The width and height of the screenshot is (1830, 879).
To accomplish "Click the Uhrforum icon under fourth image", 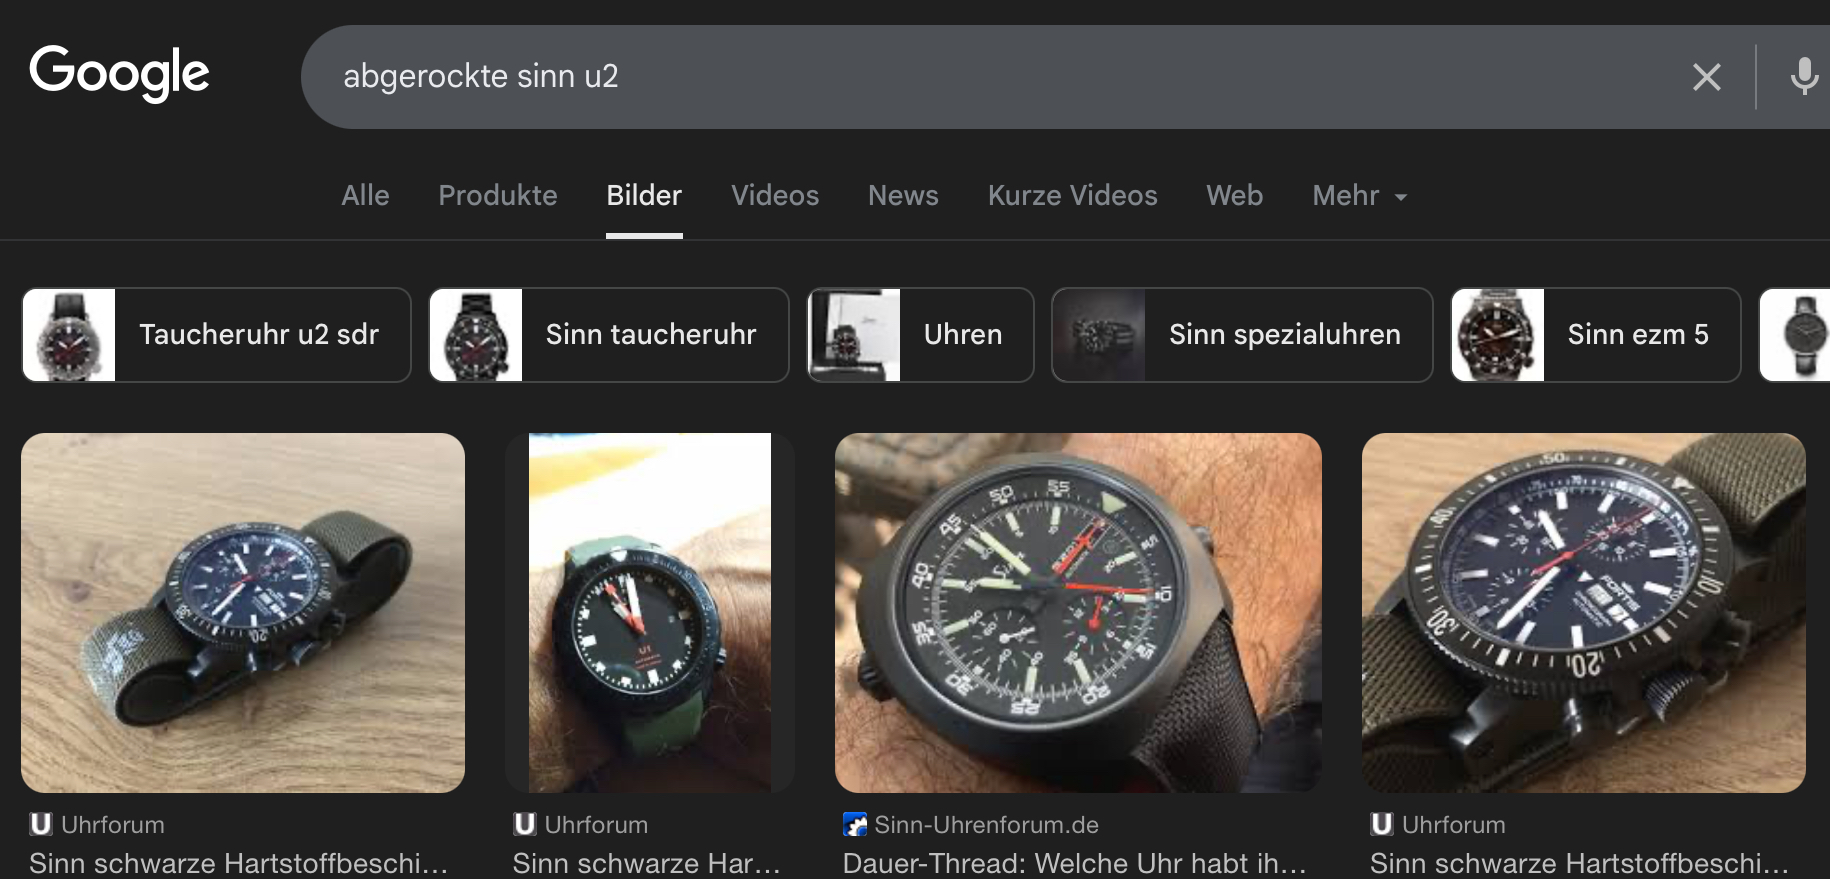I will tap(1382, 824).
